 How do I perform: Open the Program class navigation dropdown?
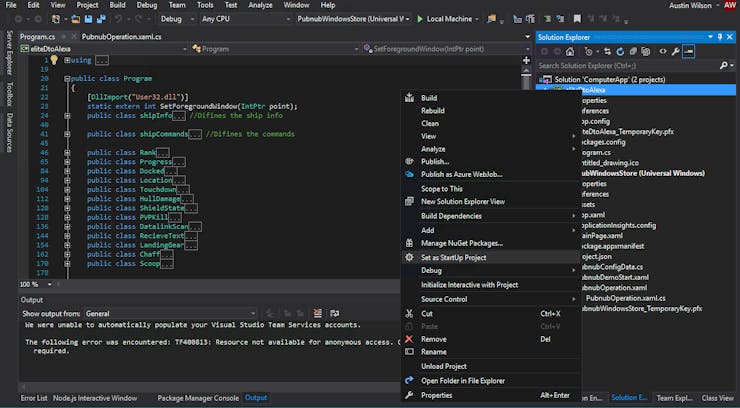(275, 49)
